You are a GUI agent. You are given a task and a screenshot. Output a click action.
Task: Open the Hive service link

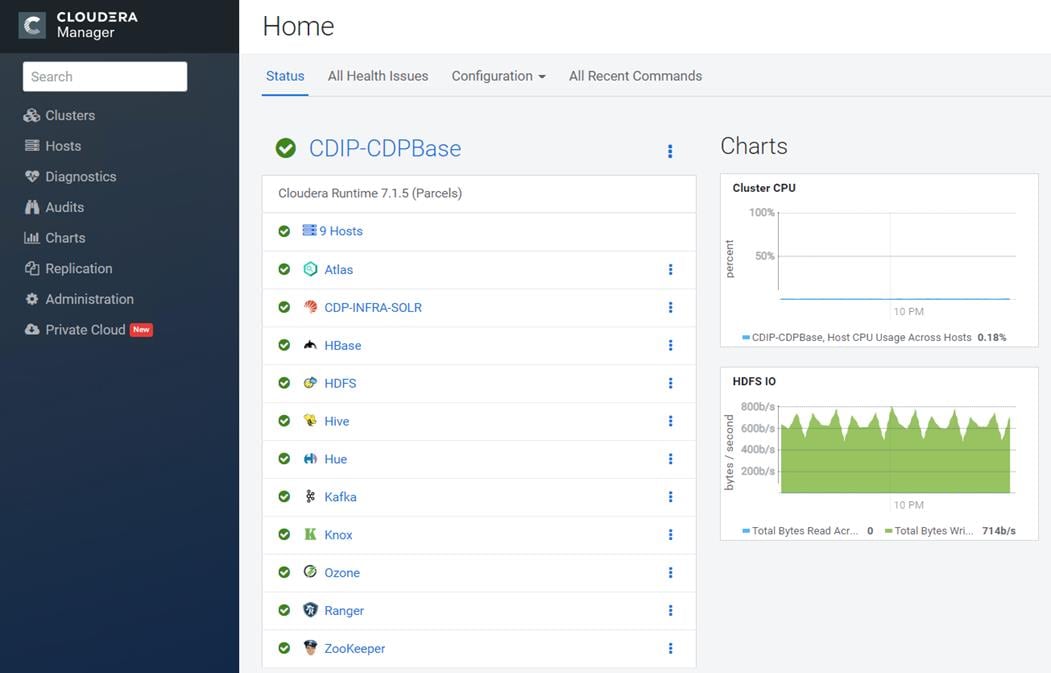(x=336, y=421)
